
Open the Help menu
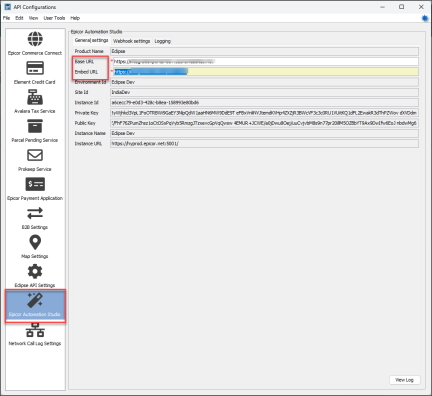click(75, 18)
